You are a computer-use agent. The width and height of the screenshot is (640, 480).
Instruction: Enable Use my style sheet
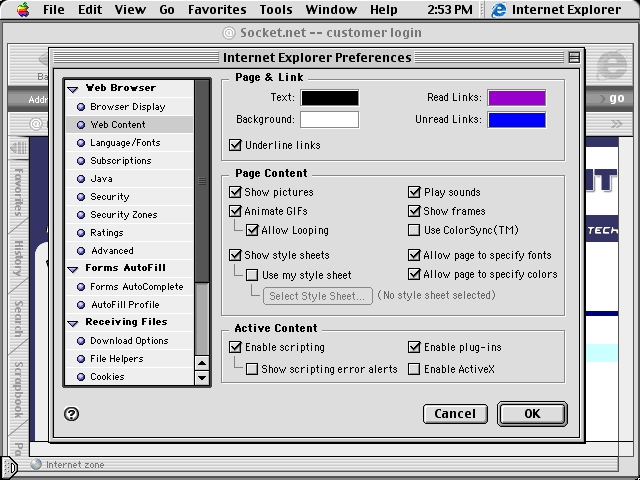tap(252, 275)
